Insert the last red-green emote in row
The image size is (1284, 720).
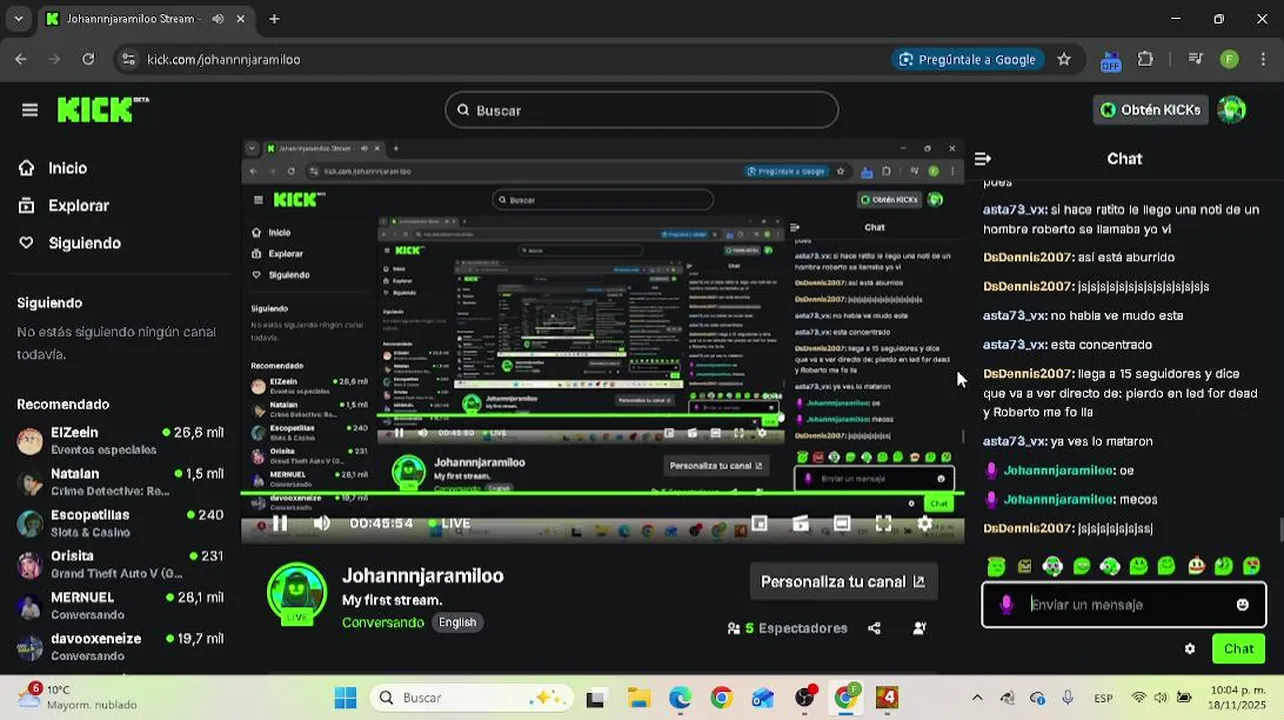(x=1251, y=567)
